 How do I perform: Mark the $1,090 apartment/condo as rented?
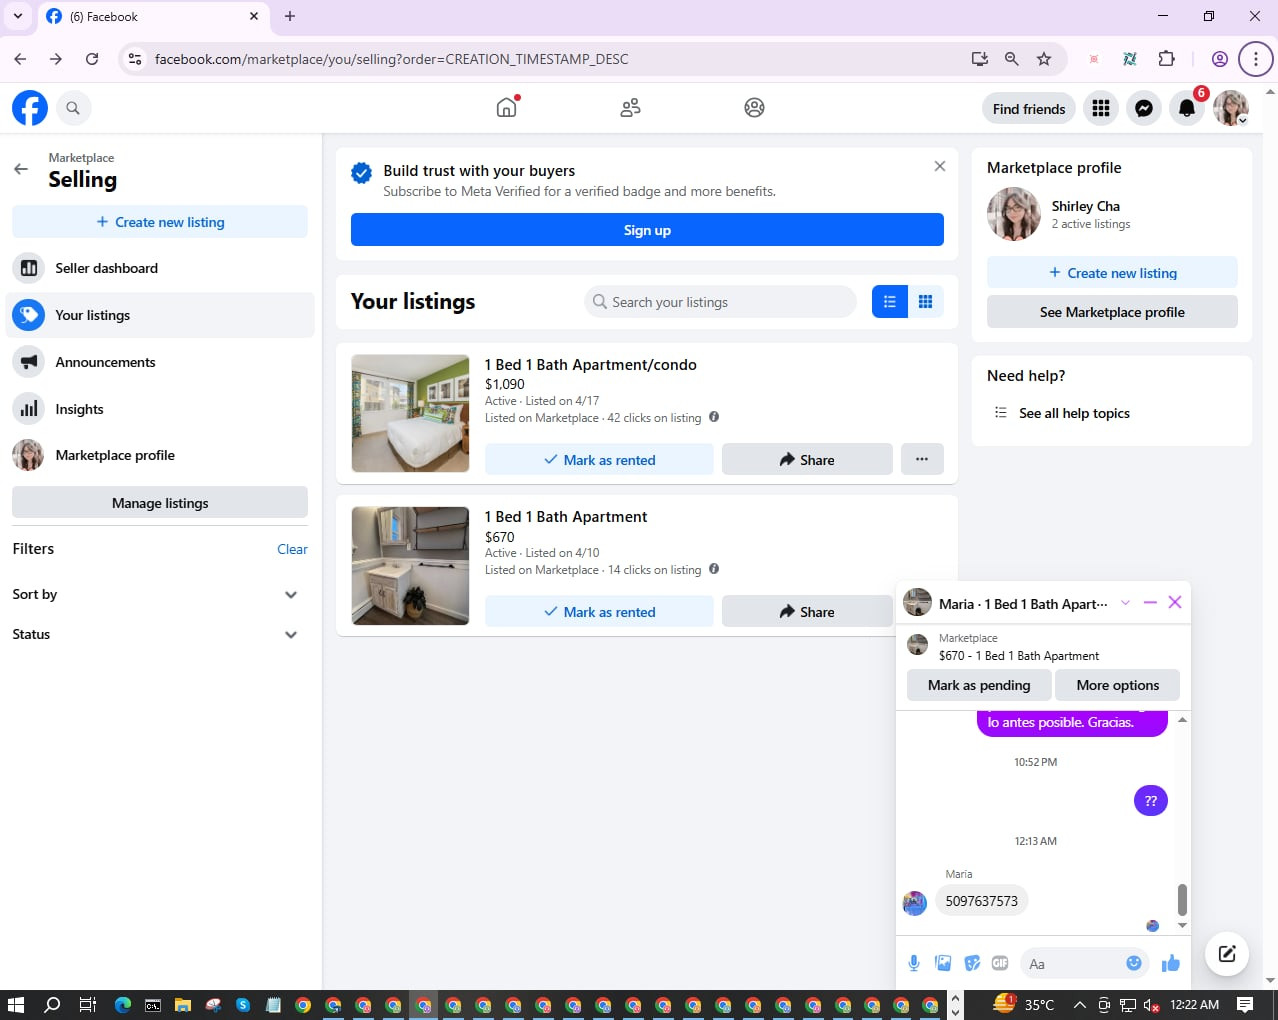tap(599, 460)
